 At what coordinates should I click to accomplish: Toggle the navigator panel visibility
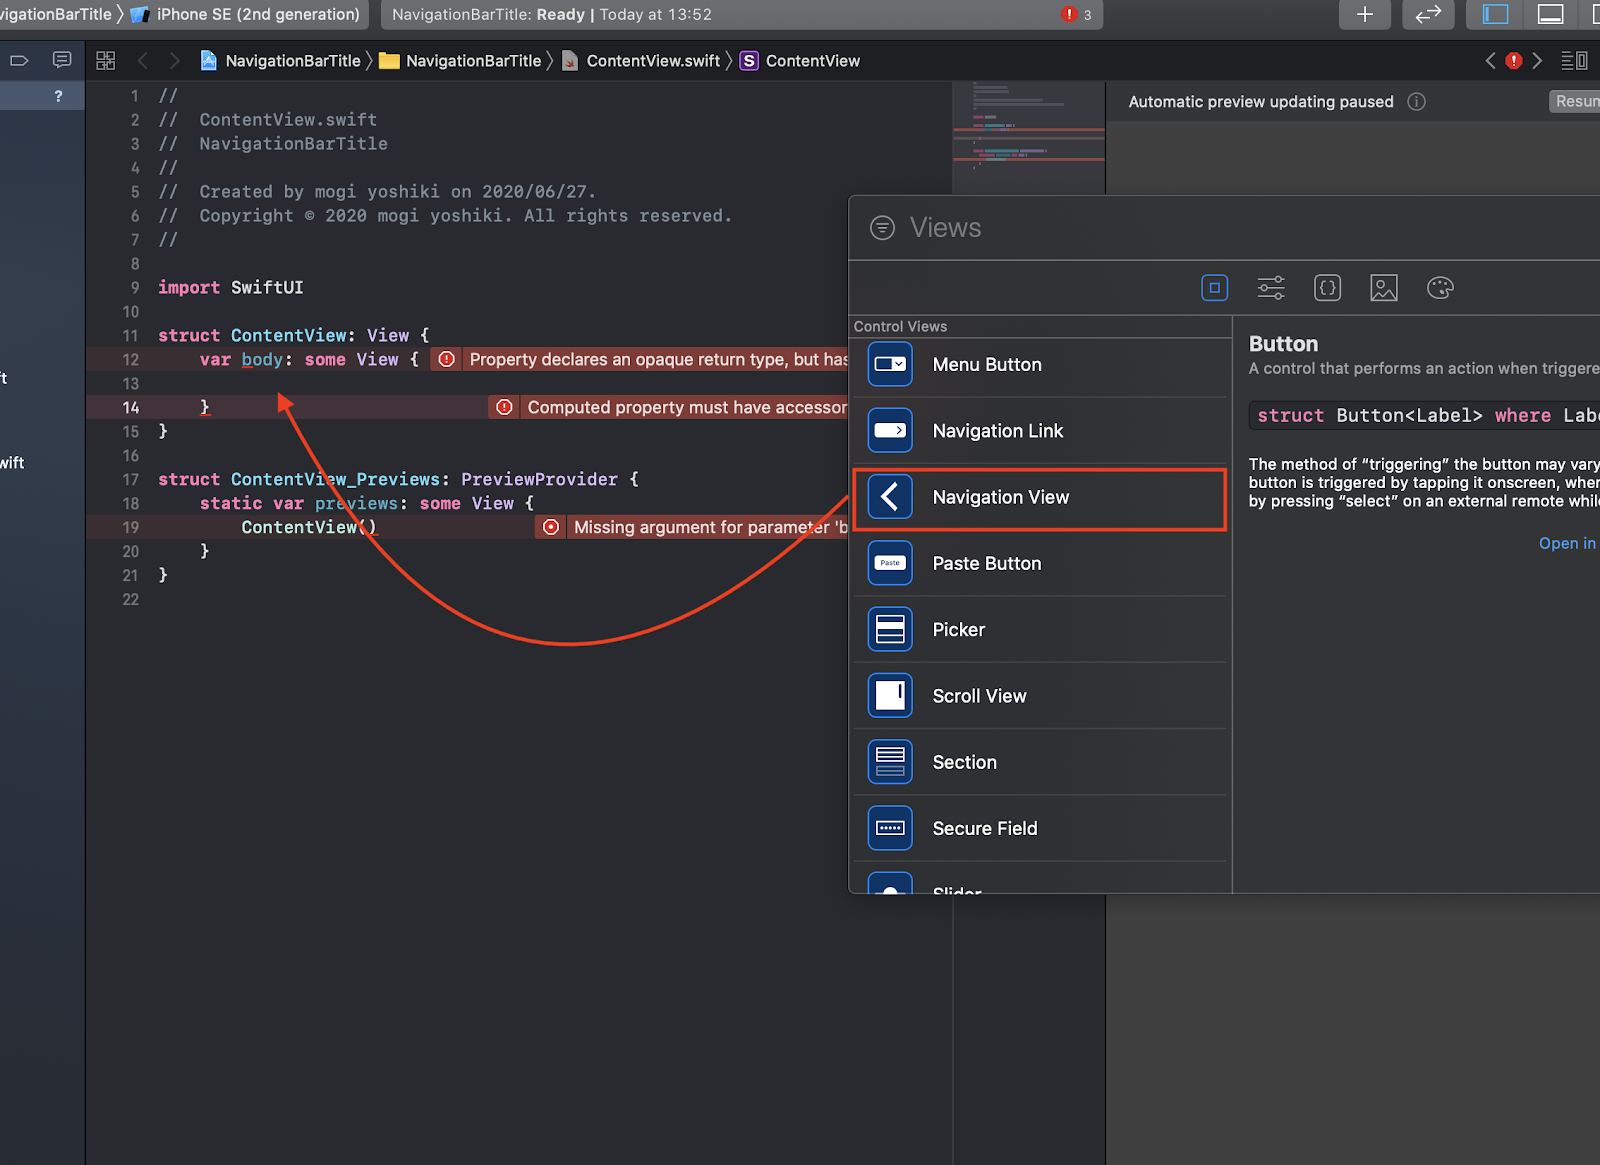[x=1495, y=14]
